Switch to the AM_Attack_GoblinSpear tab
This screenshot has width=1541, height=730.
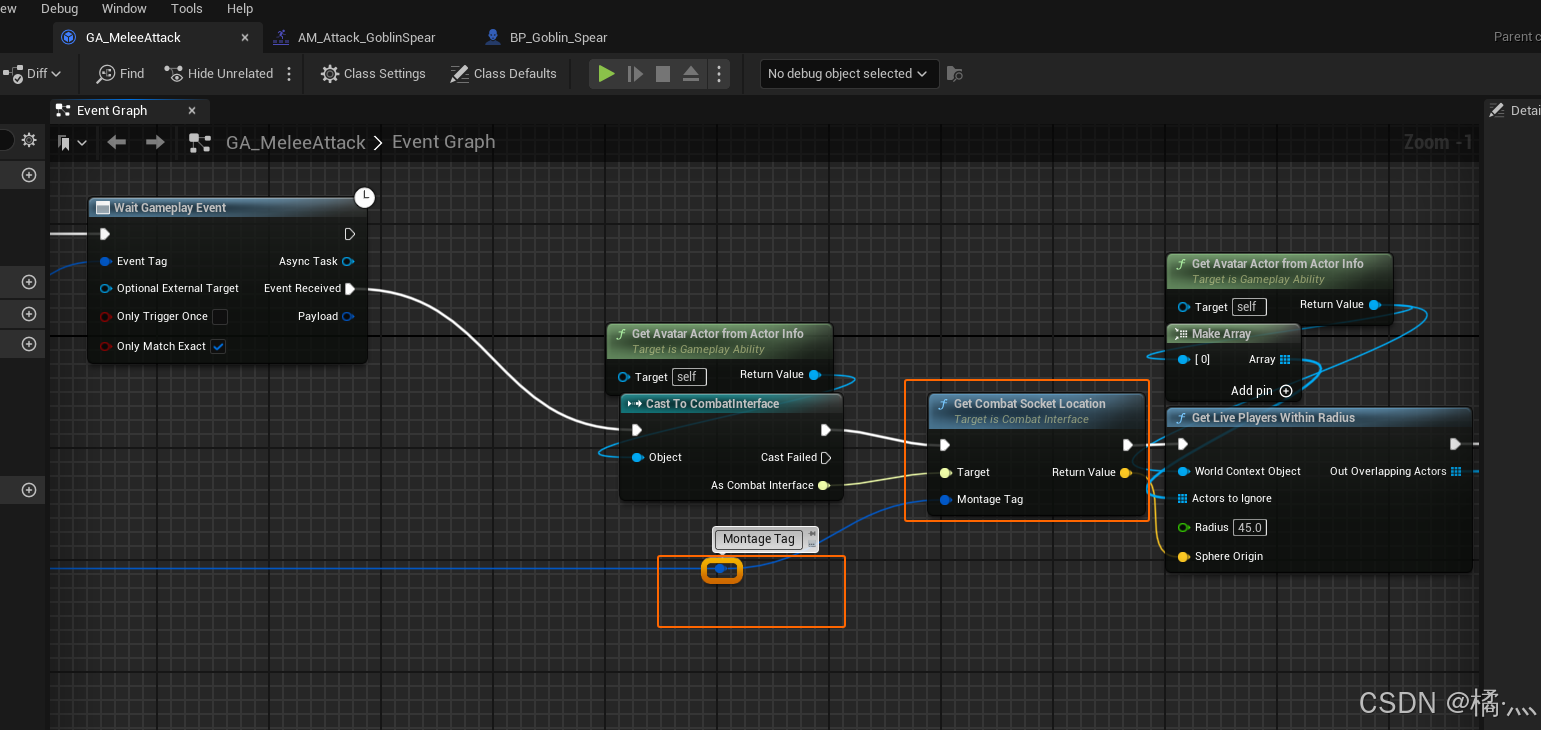[366, 37]
